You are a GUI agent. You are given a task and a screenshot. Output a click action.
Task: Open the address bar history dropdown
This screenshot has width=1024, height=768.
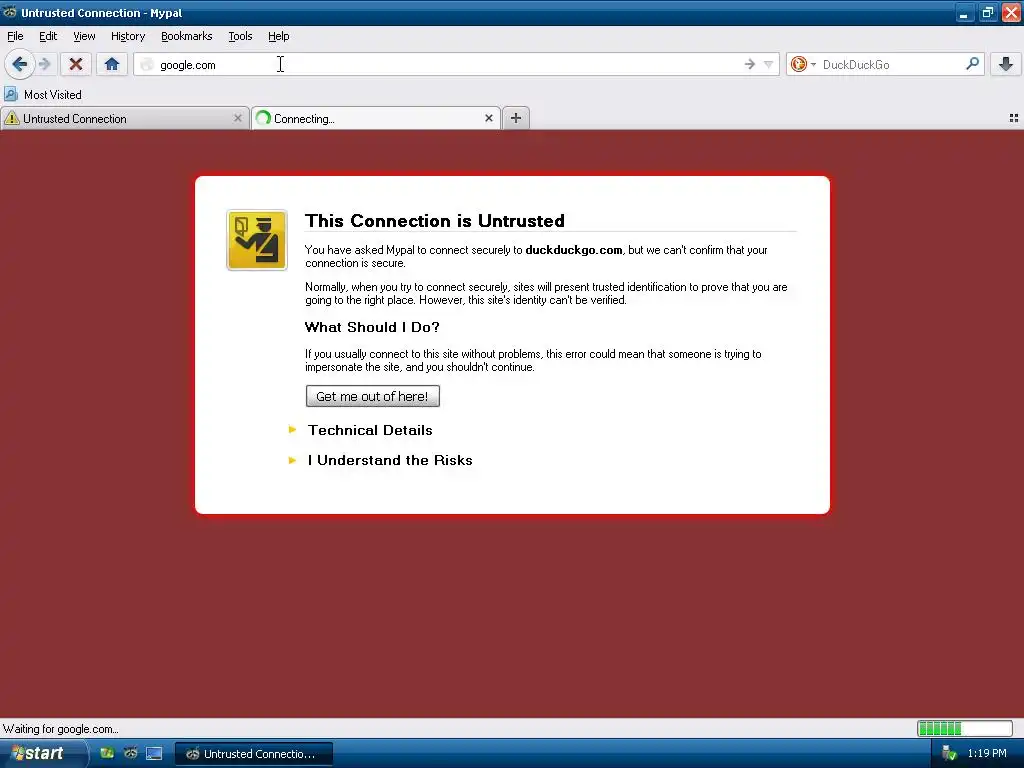pyautogui.click(x=769, y=64)
